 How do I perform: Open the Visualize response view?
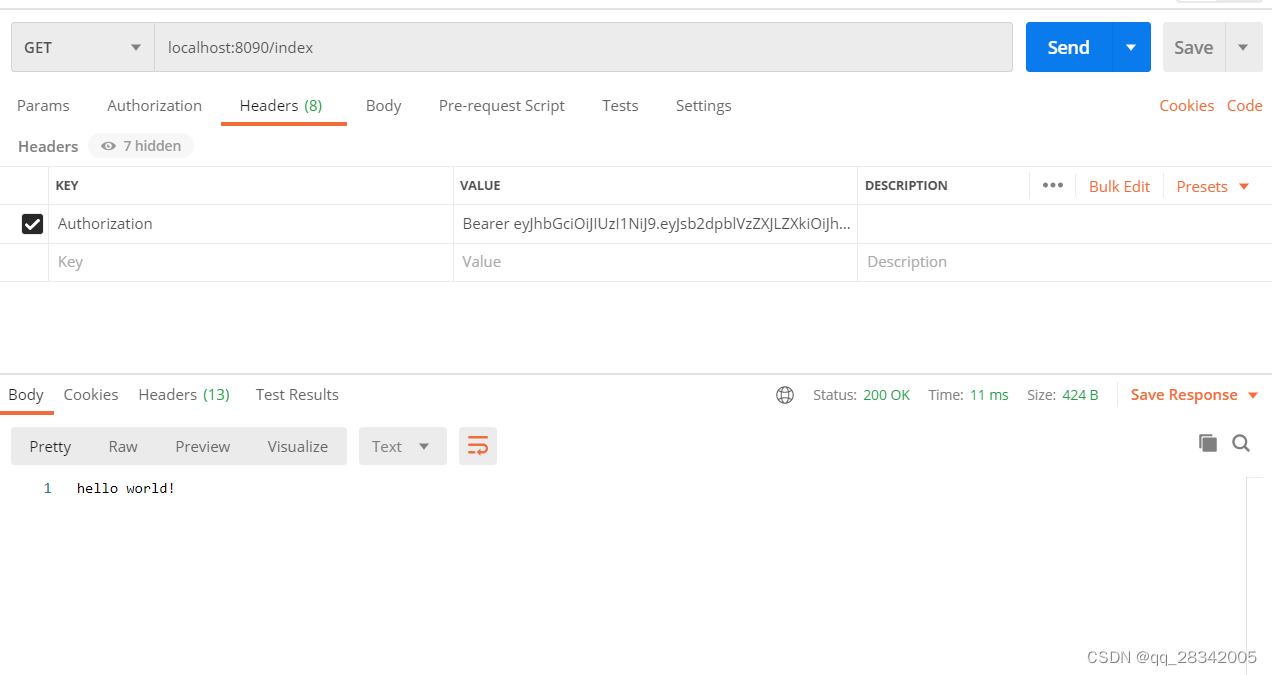click(298, 446)
